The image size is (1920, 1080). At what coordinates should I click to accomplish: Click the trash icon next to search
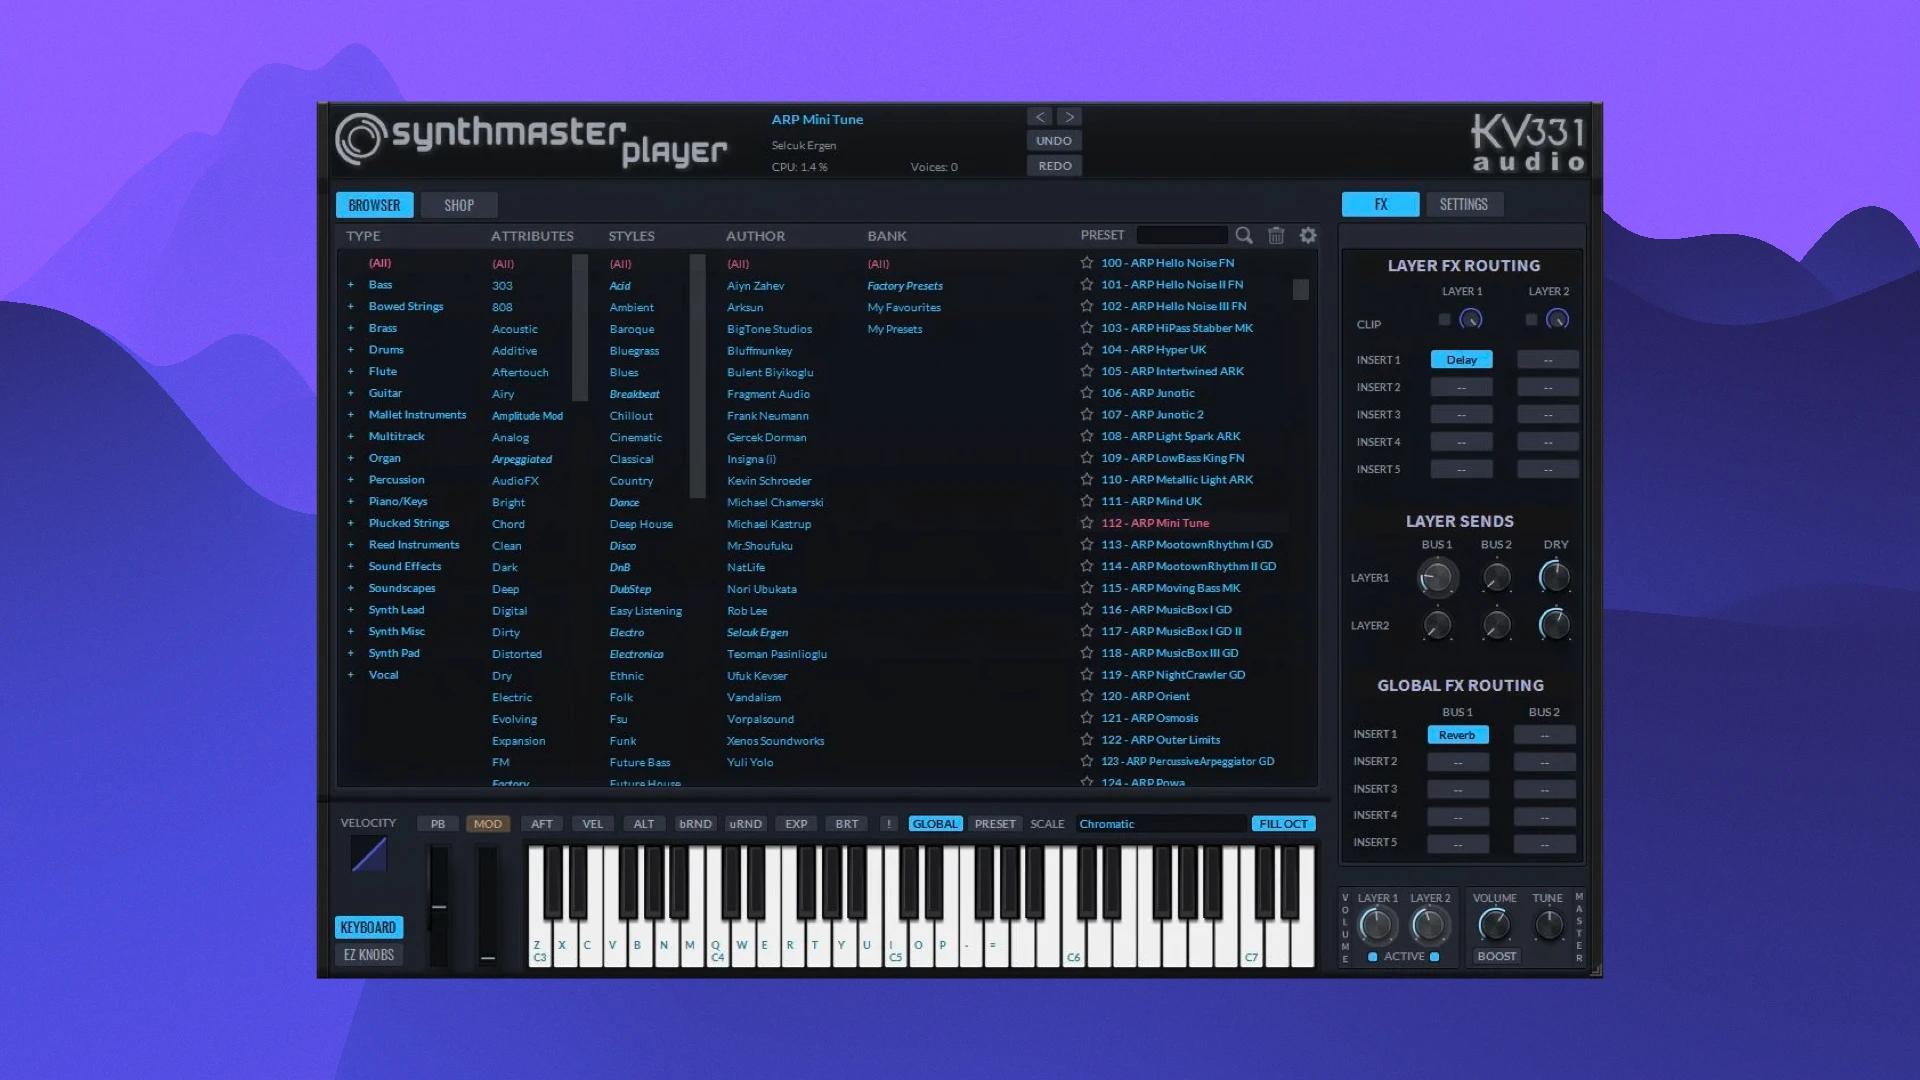coord(1276,235)
